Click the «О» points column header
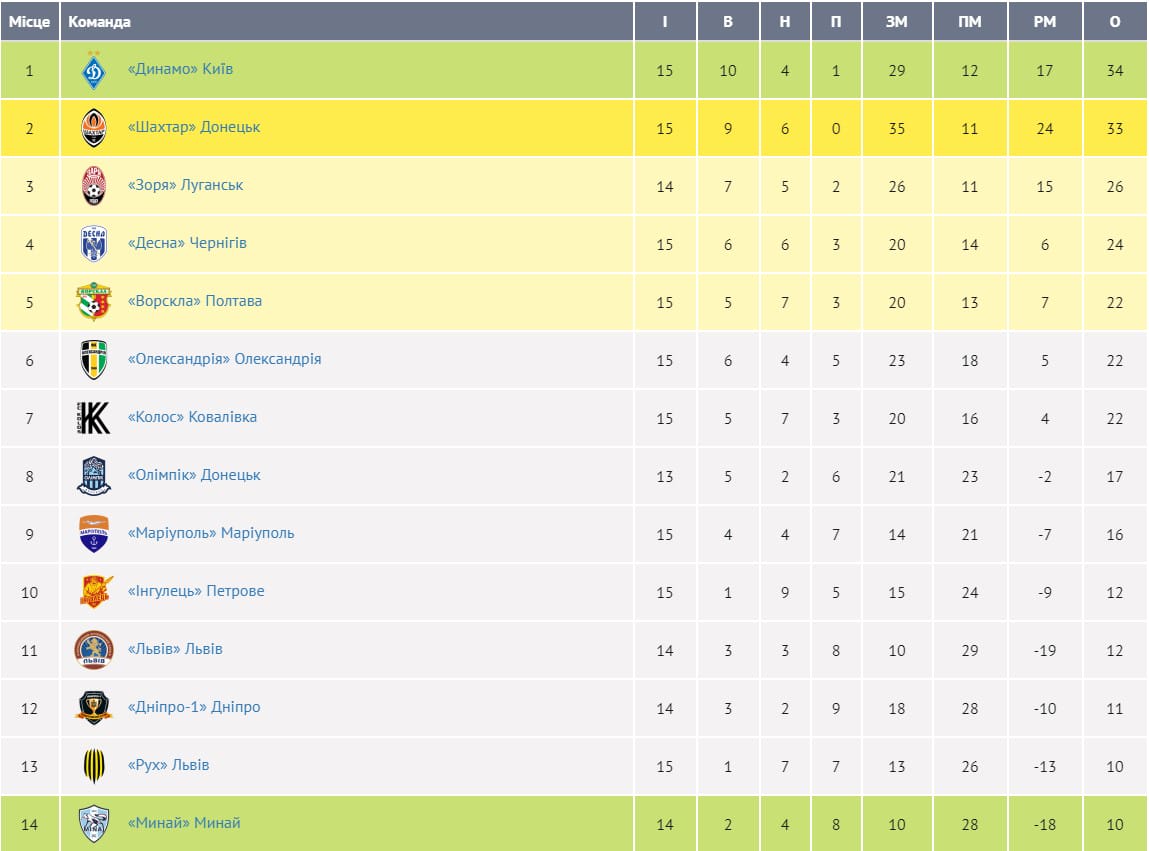This screenshot has width=1149, height=851. (1115, 21)
